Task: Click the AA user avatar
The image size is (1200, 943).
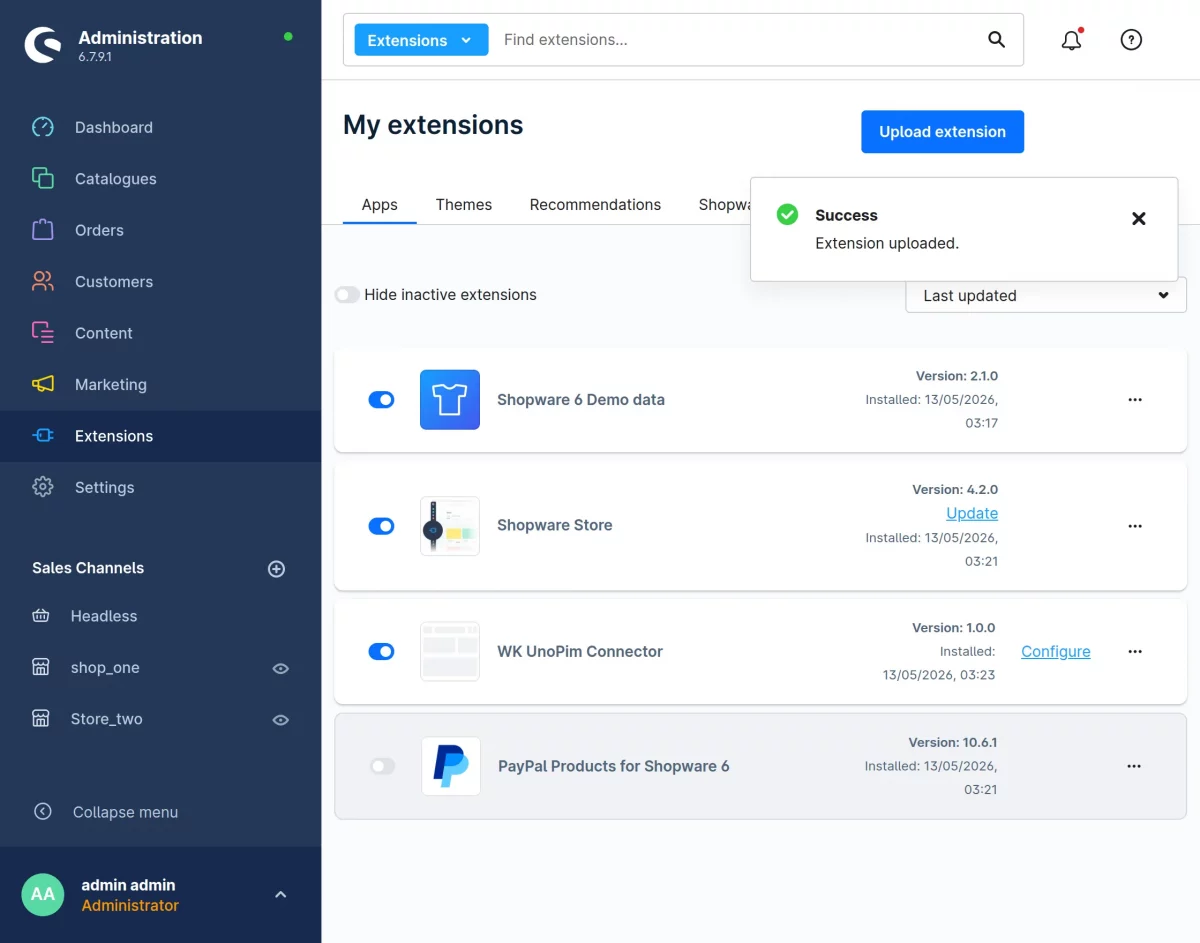Action: pos(42,895)
